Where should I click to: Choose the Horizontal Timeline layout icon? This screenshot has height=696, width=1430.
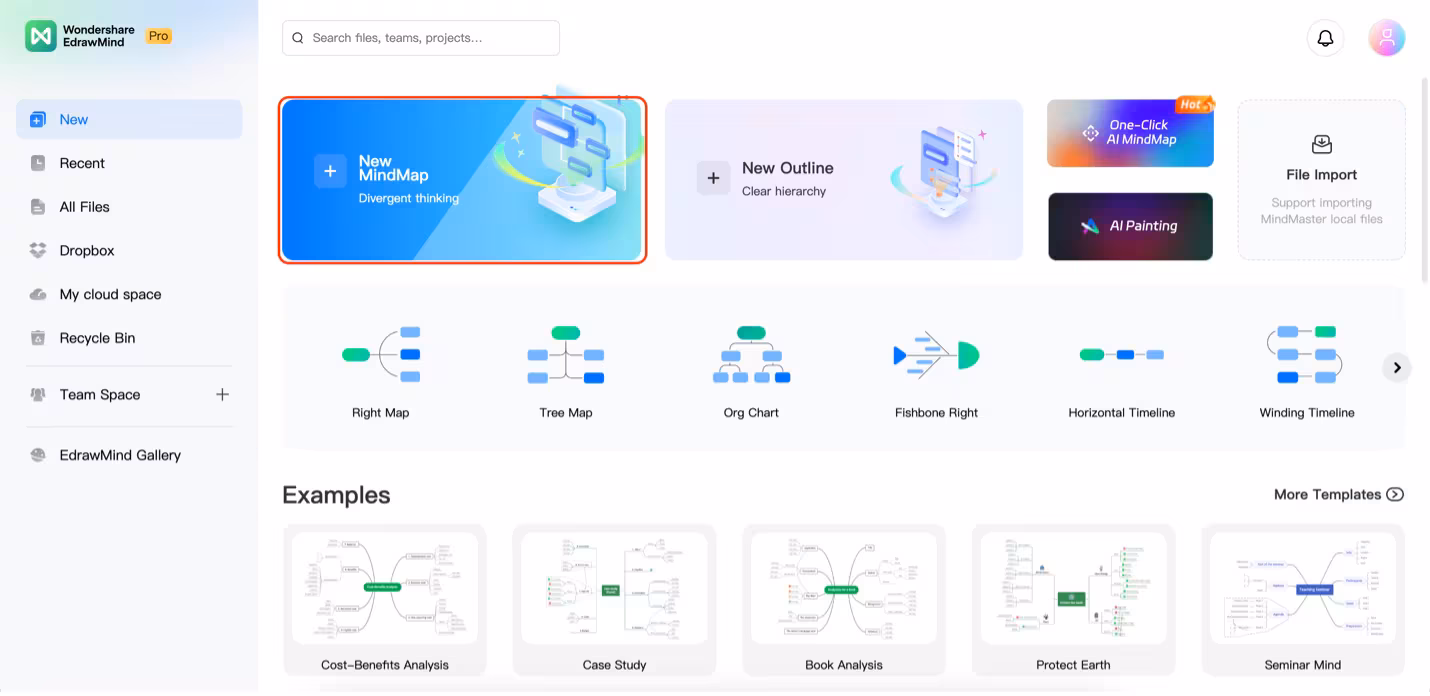[x=1122, y=354]
